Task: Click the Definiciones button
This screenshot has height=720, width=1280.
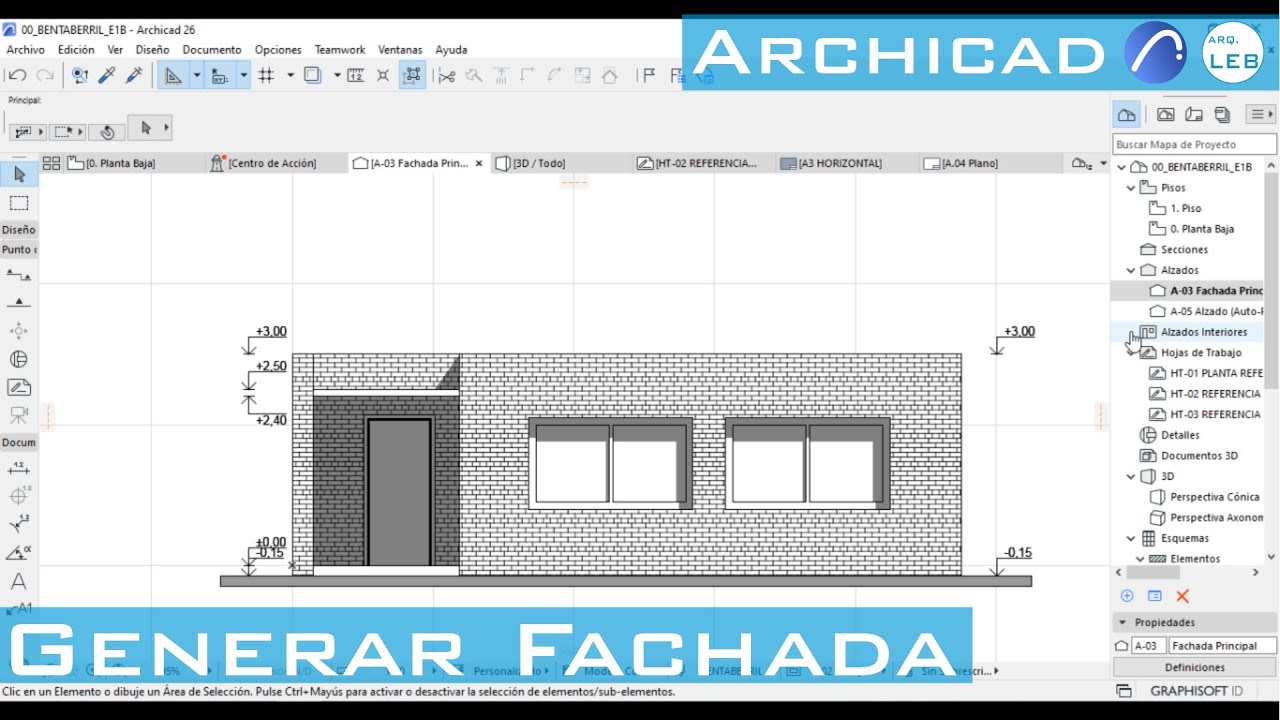Action: pos(1195,667)
